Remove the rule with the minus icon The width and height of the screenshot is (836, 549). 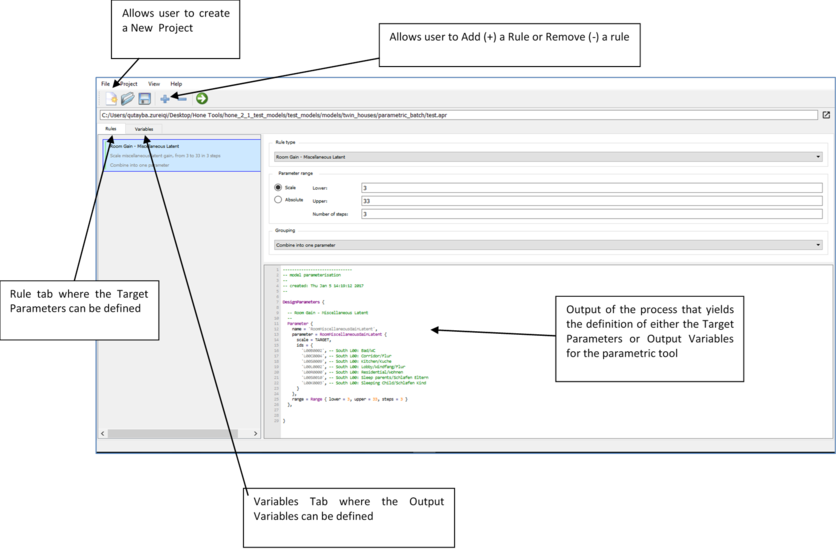click(181, 99)
